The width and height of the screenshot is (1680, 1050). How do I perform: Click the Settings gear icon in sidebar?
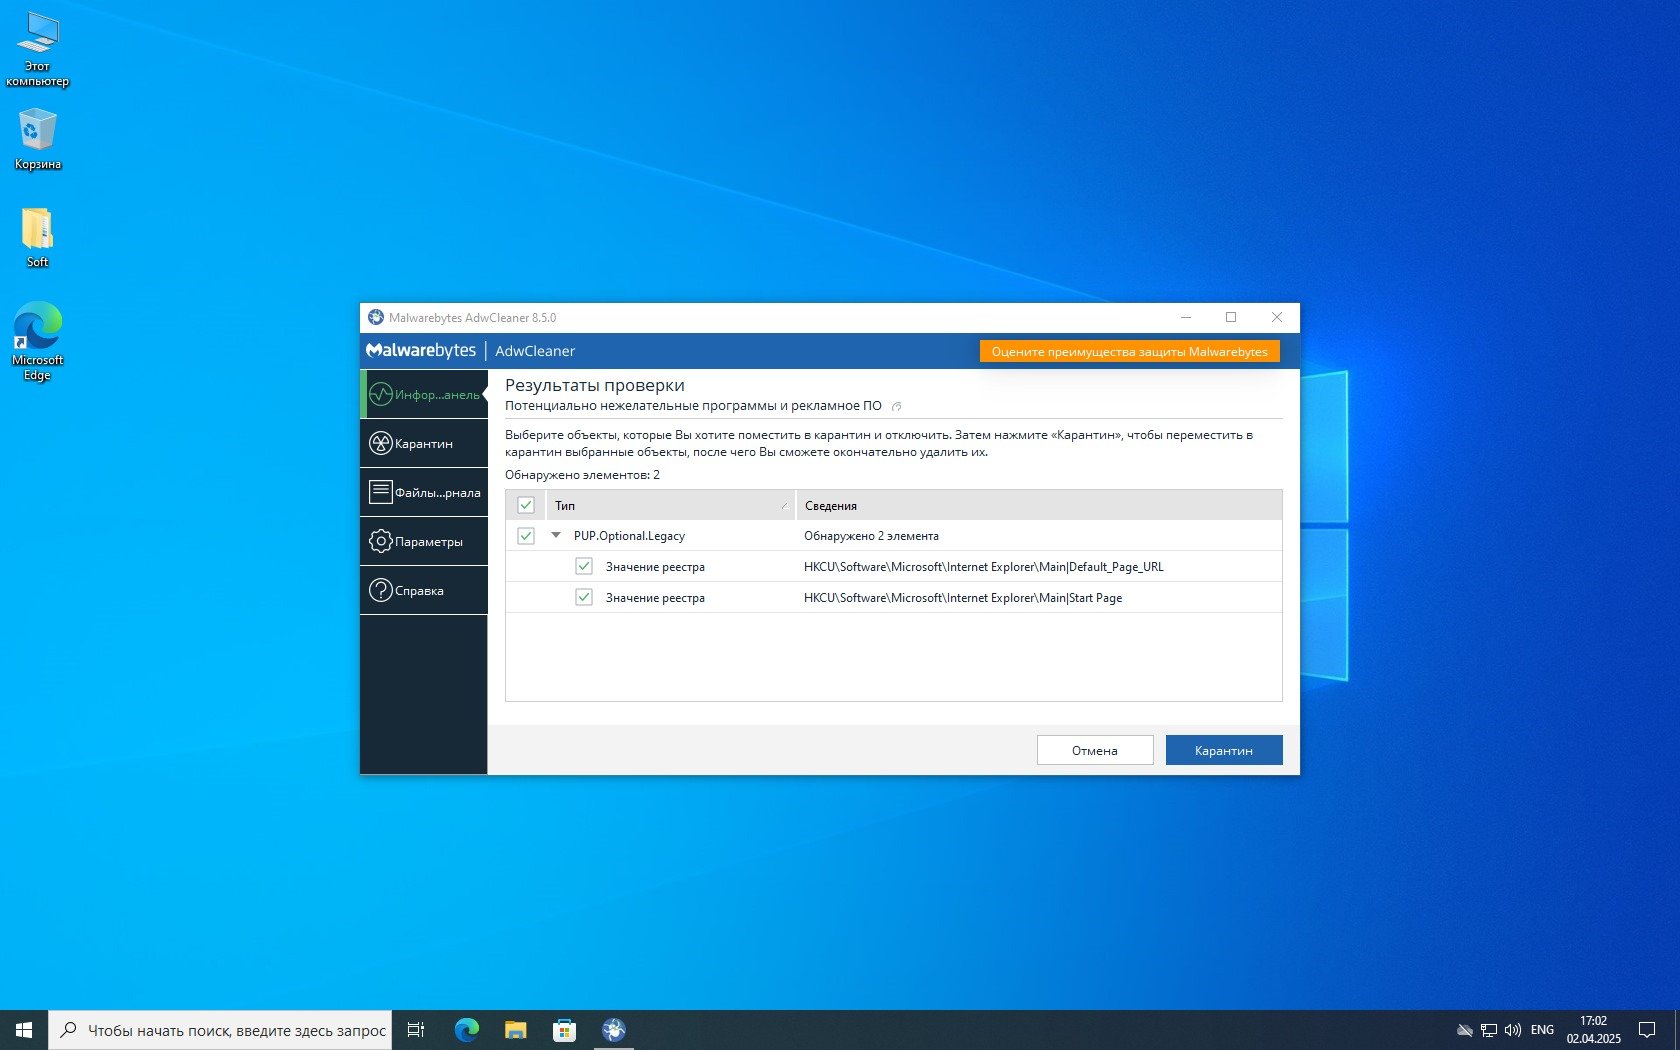380,541
